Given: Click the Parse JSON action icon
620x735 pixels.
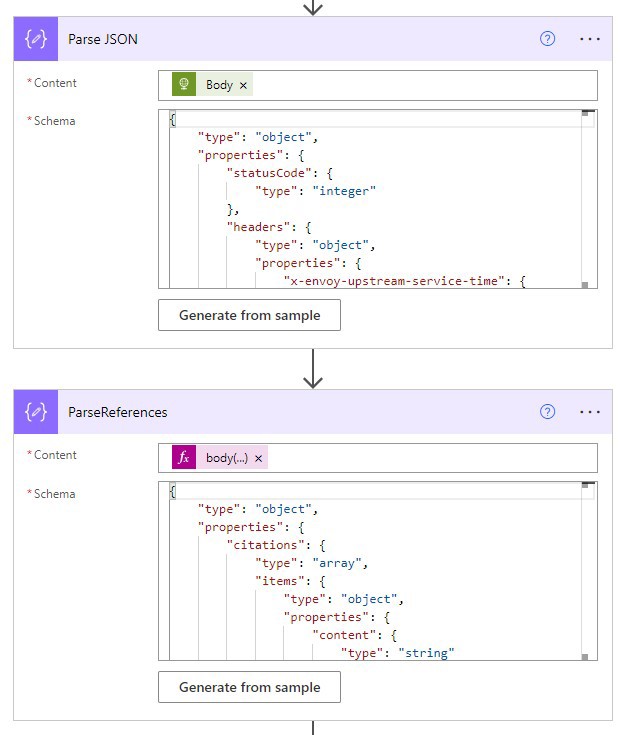Looking at the screenshot, I should point(36,39).
